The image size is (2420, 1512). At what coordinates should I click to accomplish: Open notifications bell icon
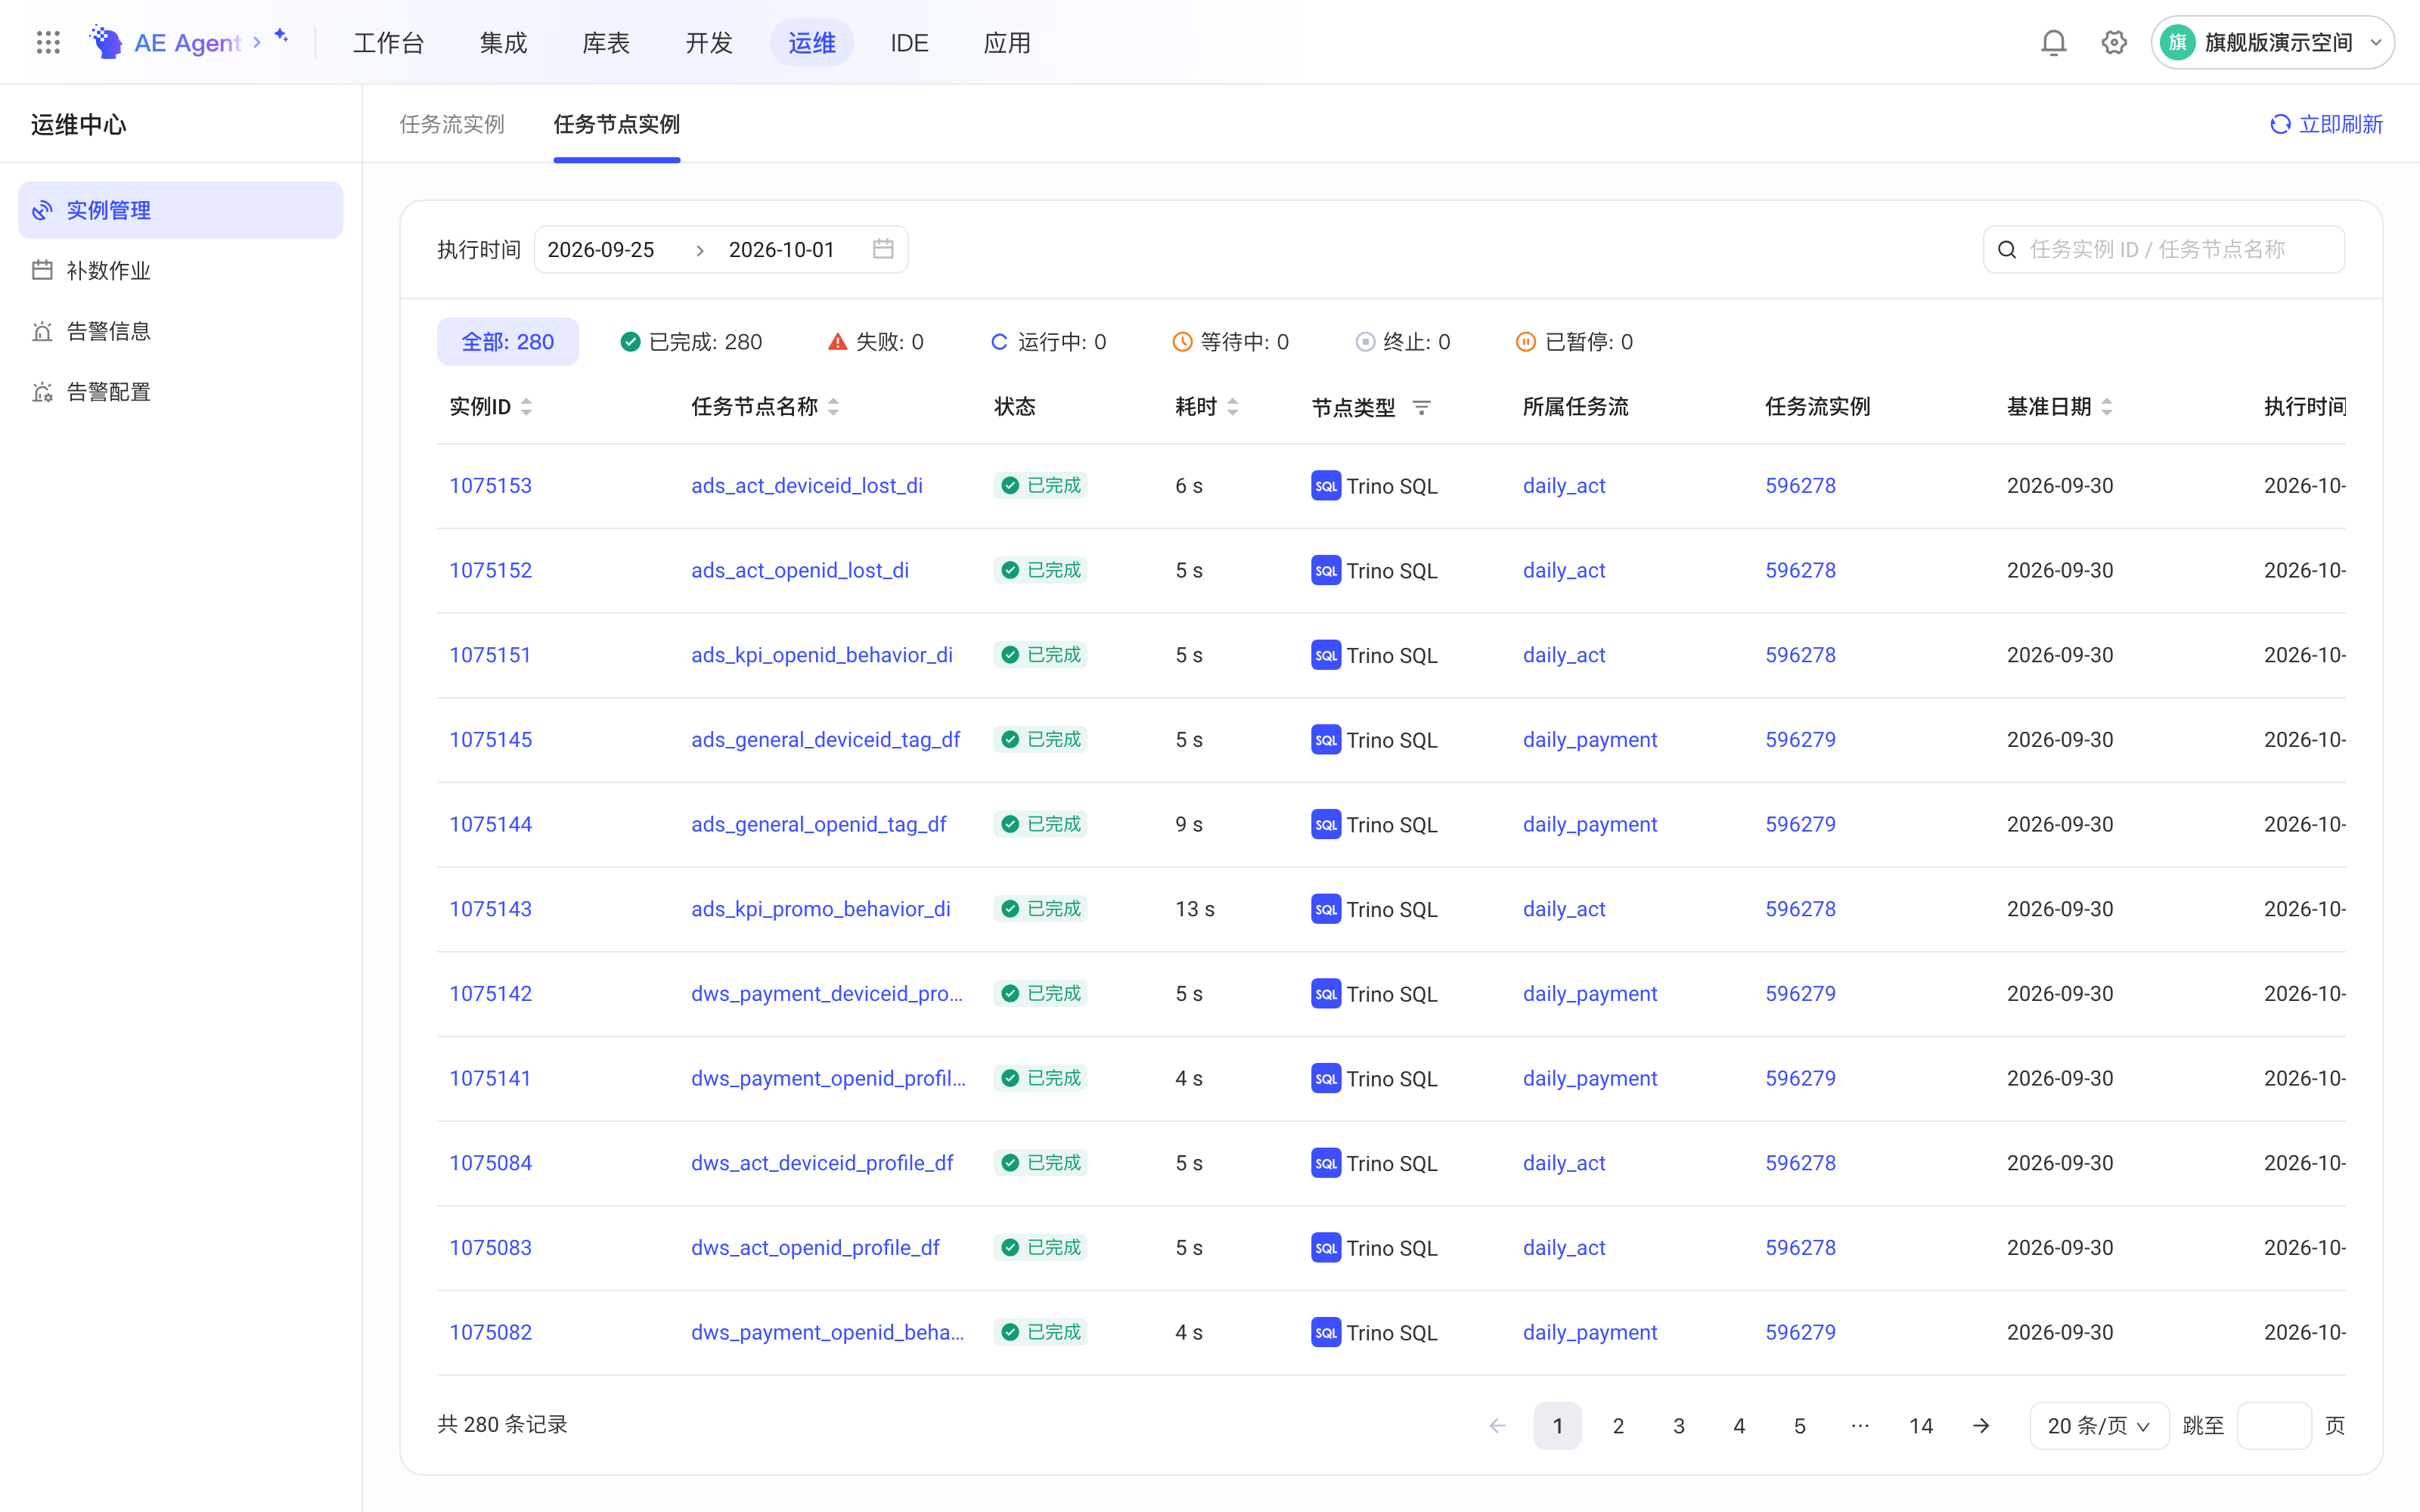click(x=2053, y=42)
